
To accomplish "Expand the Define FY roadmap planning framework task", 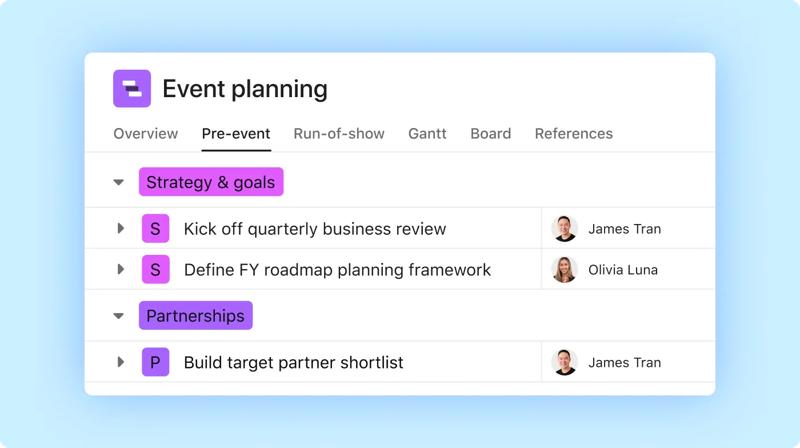I will click(120, 270).
